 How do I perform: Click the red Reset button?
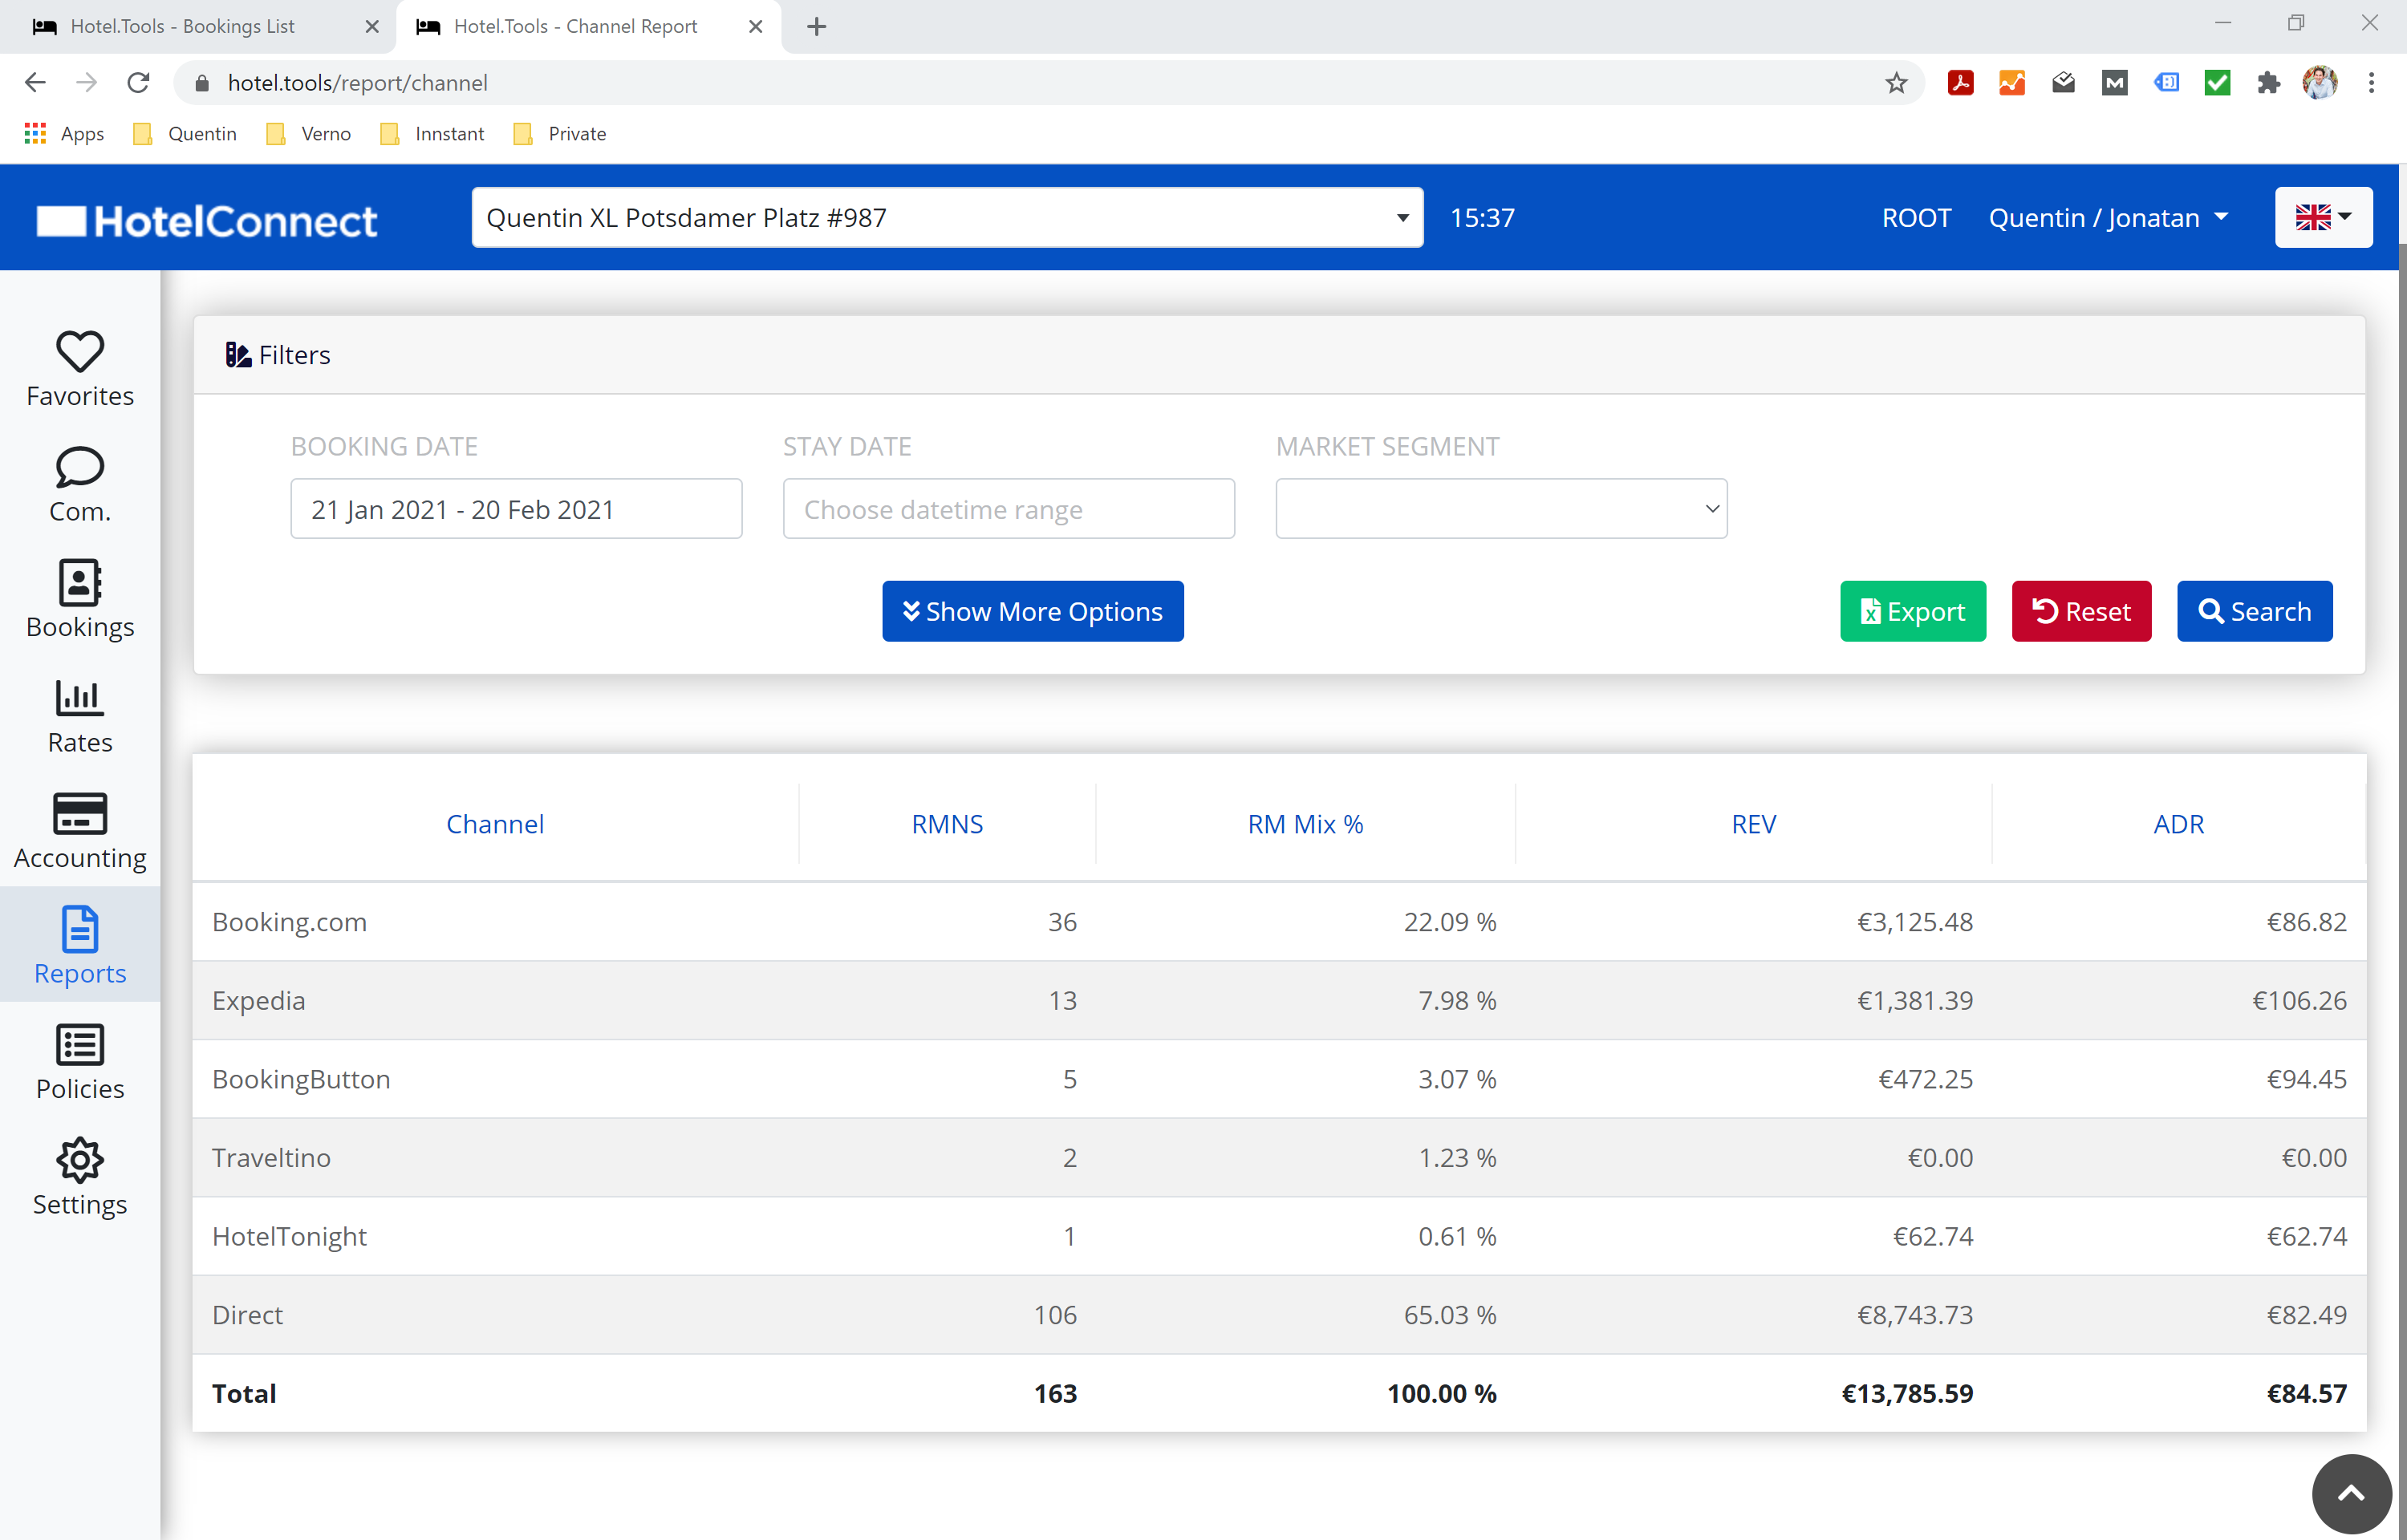click(x=2081, y=611)
